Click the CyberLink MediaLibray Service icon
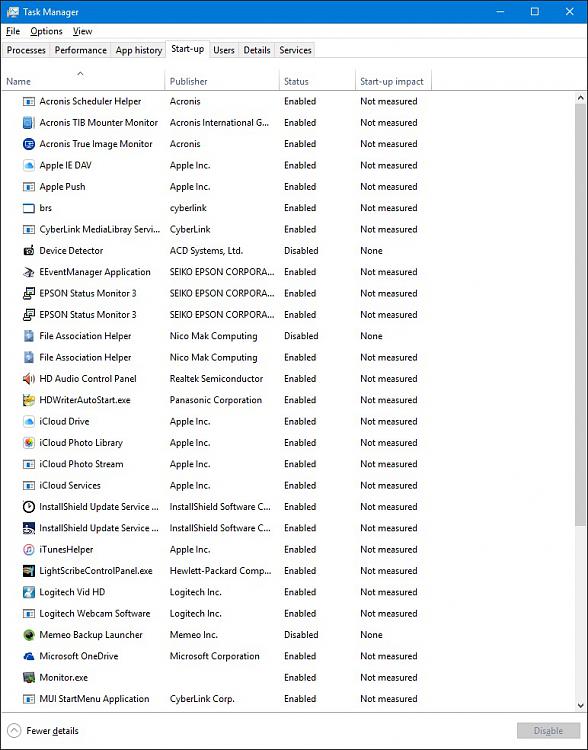Screen dimensions: 588x750 [29, 230]
